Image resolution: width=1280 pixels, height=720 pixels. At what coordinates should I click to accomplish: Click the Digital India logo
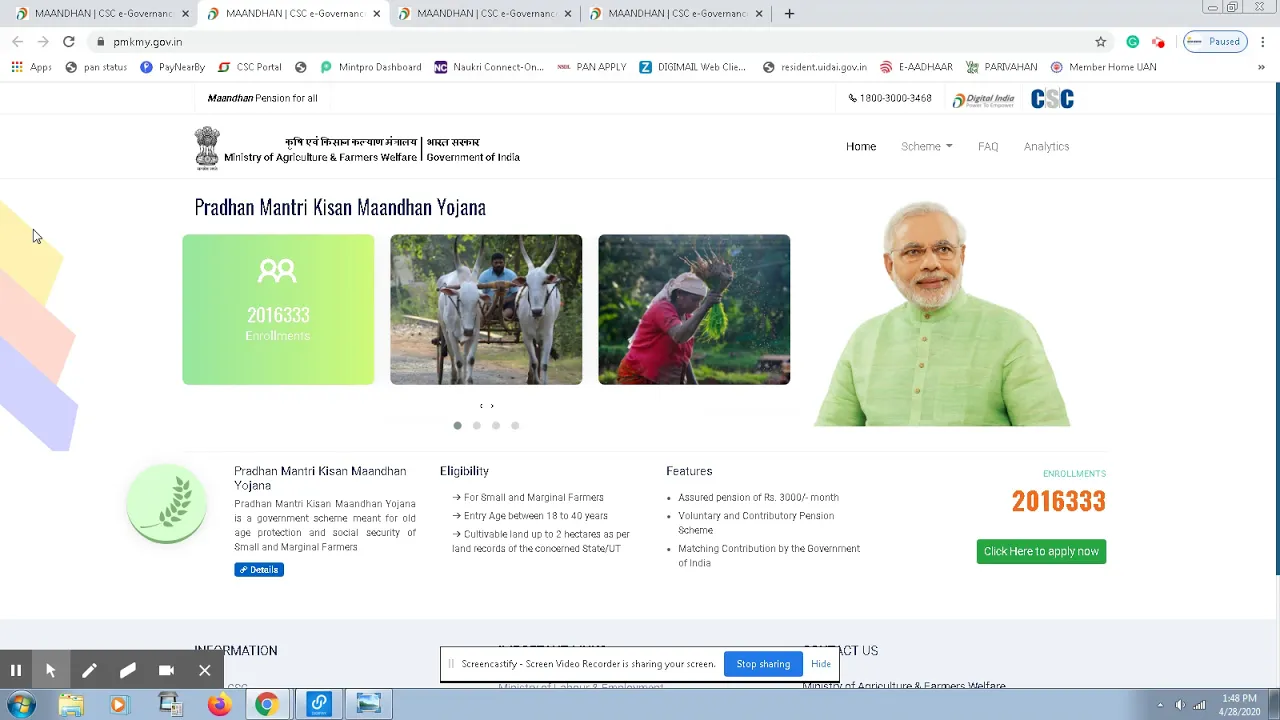pyautogui.click(x=983, y=99)
